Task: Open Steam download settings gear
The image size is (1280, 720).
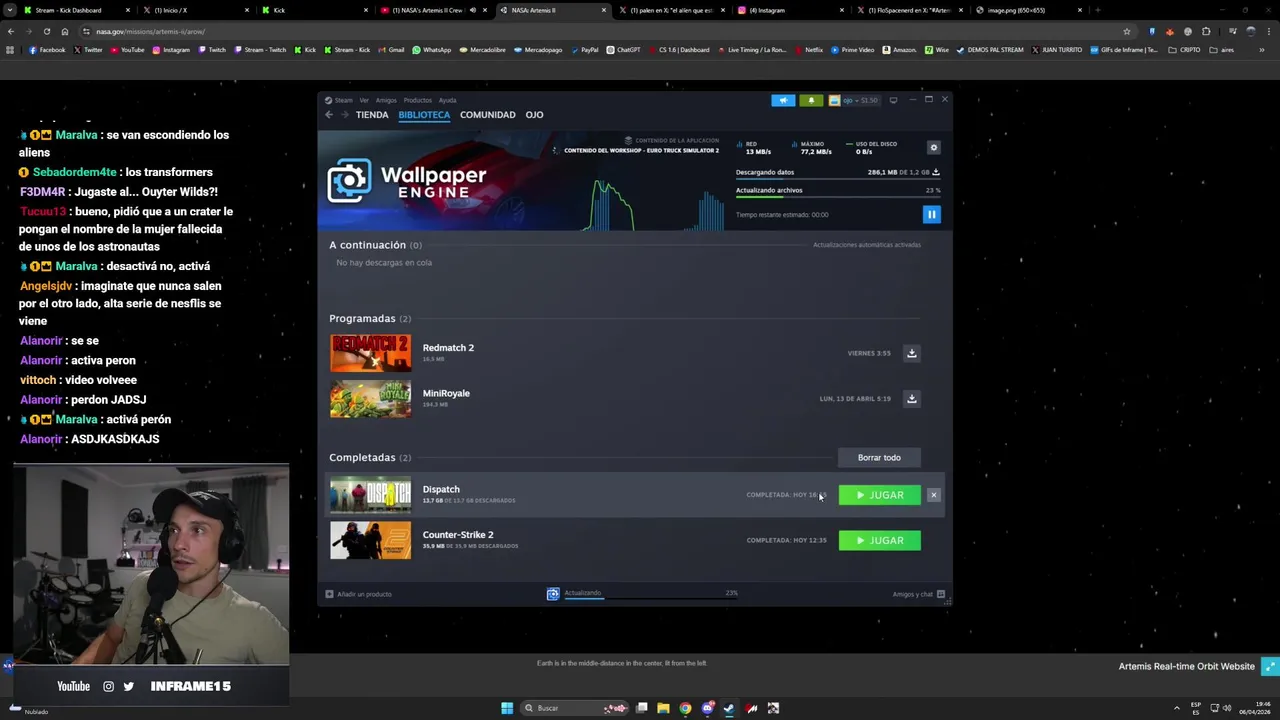Action: (934, 147)
